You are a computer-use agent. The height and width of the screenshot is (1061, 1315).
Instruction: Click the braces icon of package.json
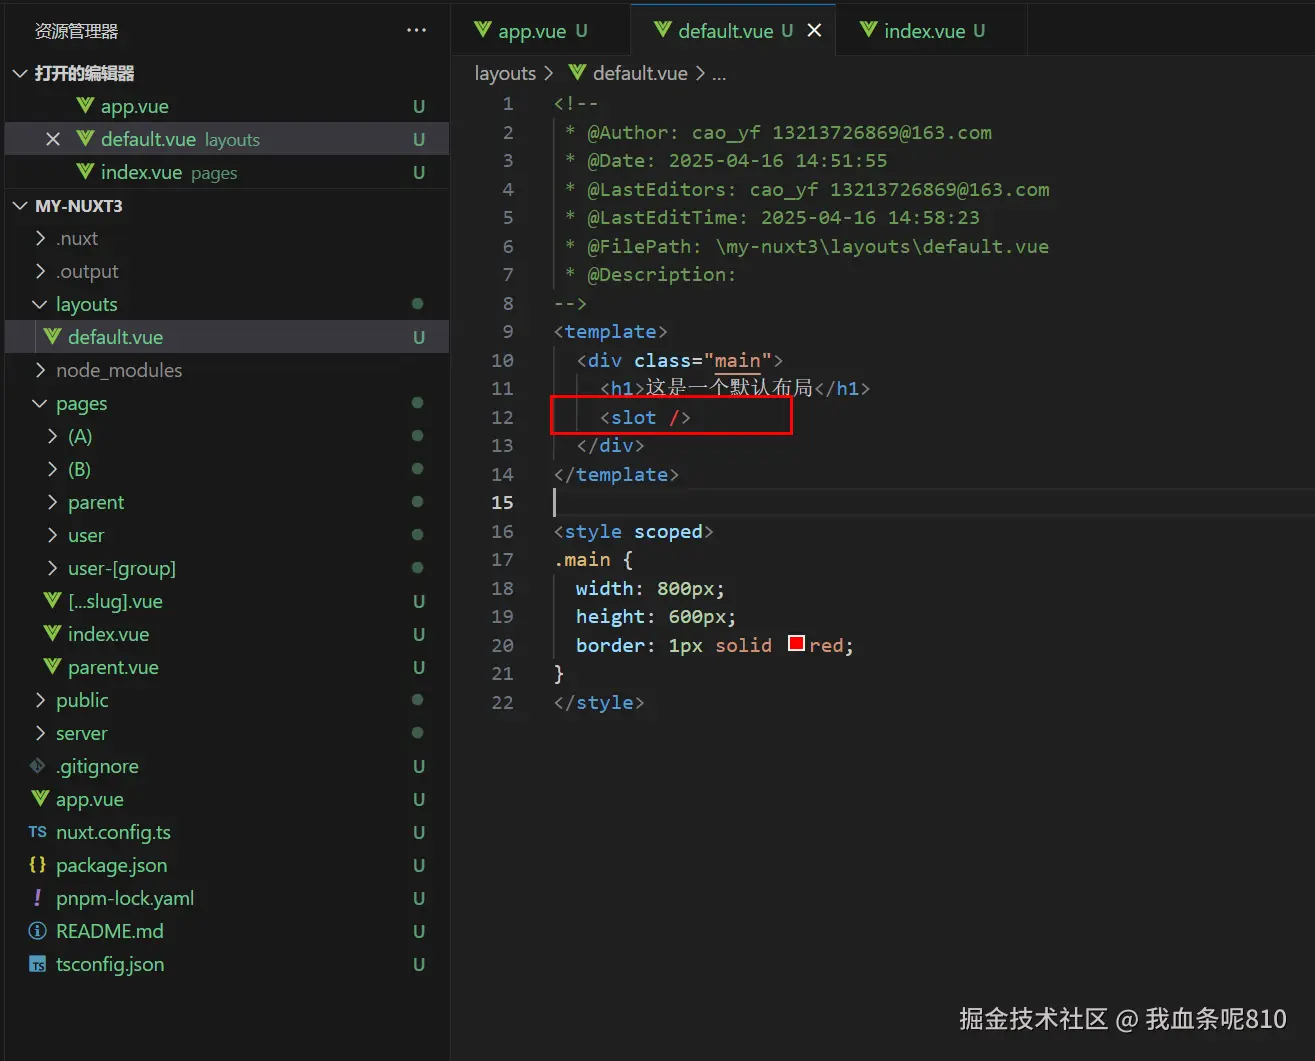click(x=38, y=865)
